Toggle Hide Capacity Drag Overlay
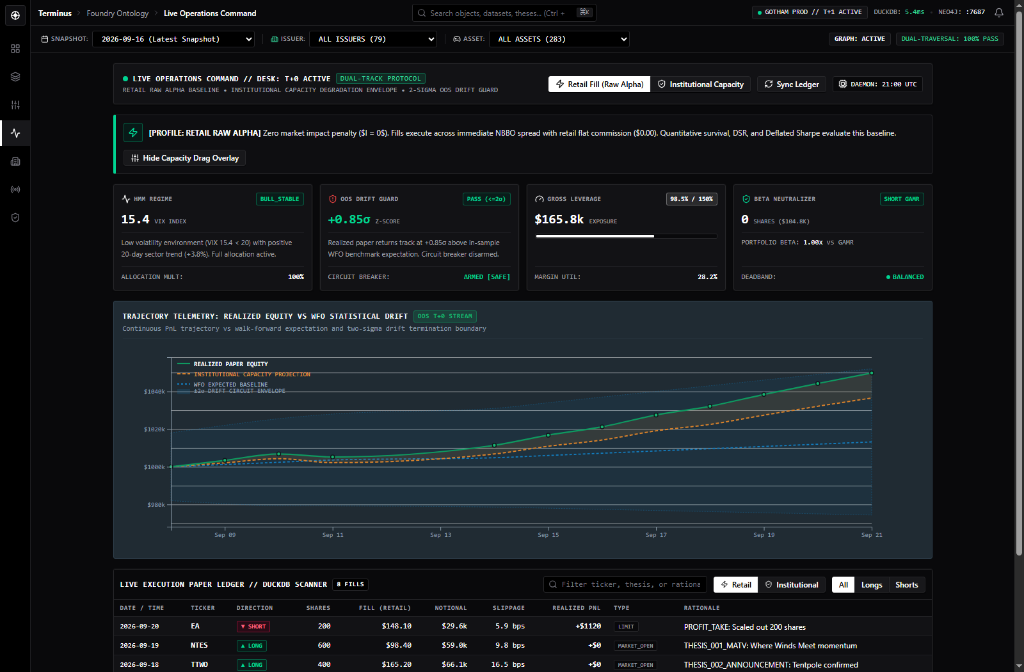Screen dimensions: 1024x672 point(184,158)
